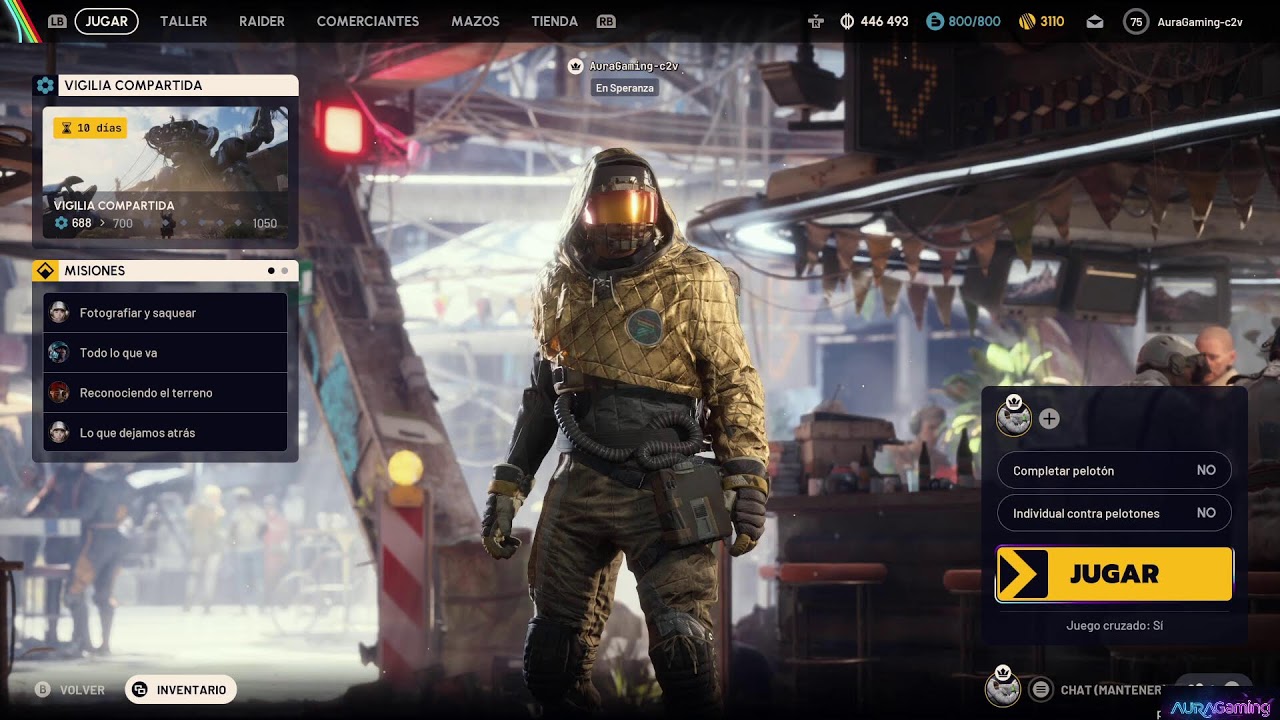Add a squad member with the plus icon
The width and height of the screenshot is (1280, 720).
coord(1049,419)
